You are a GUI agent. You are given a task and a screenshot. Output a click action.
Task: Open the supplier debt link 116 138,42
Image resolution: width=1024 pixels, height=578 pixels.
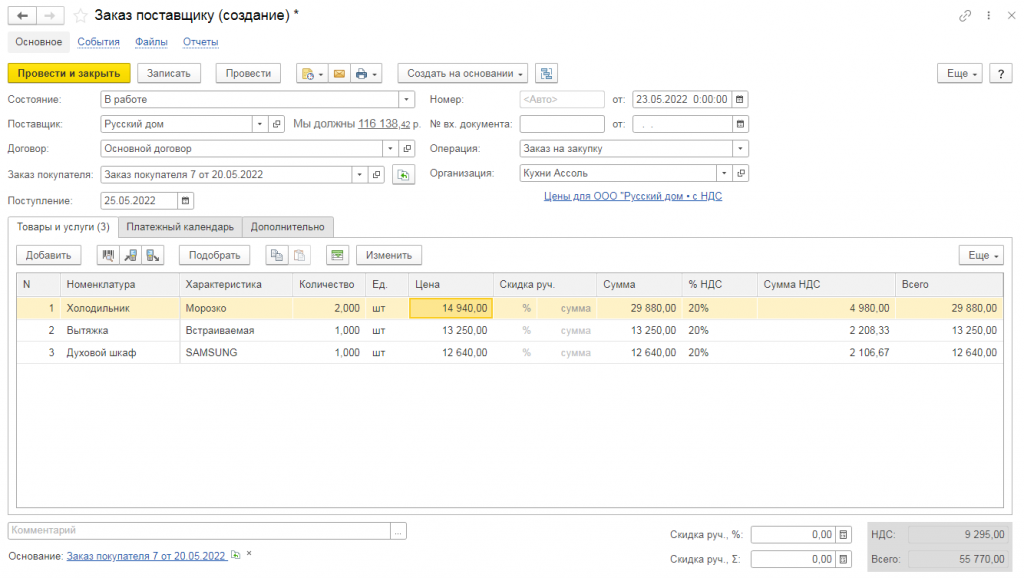(384, 124)
